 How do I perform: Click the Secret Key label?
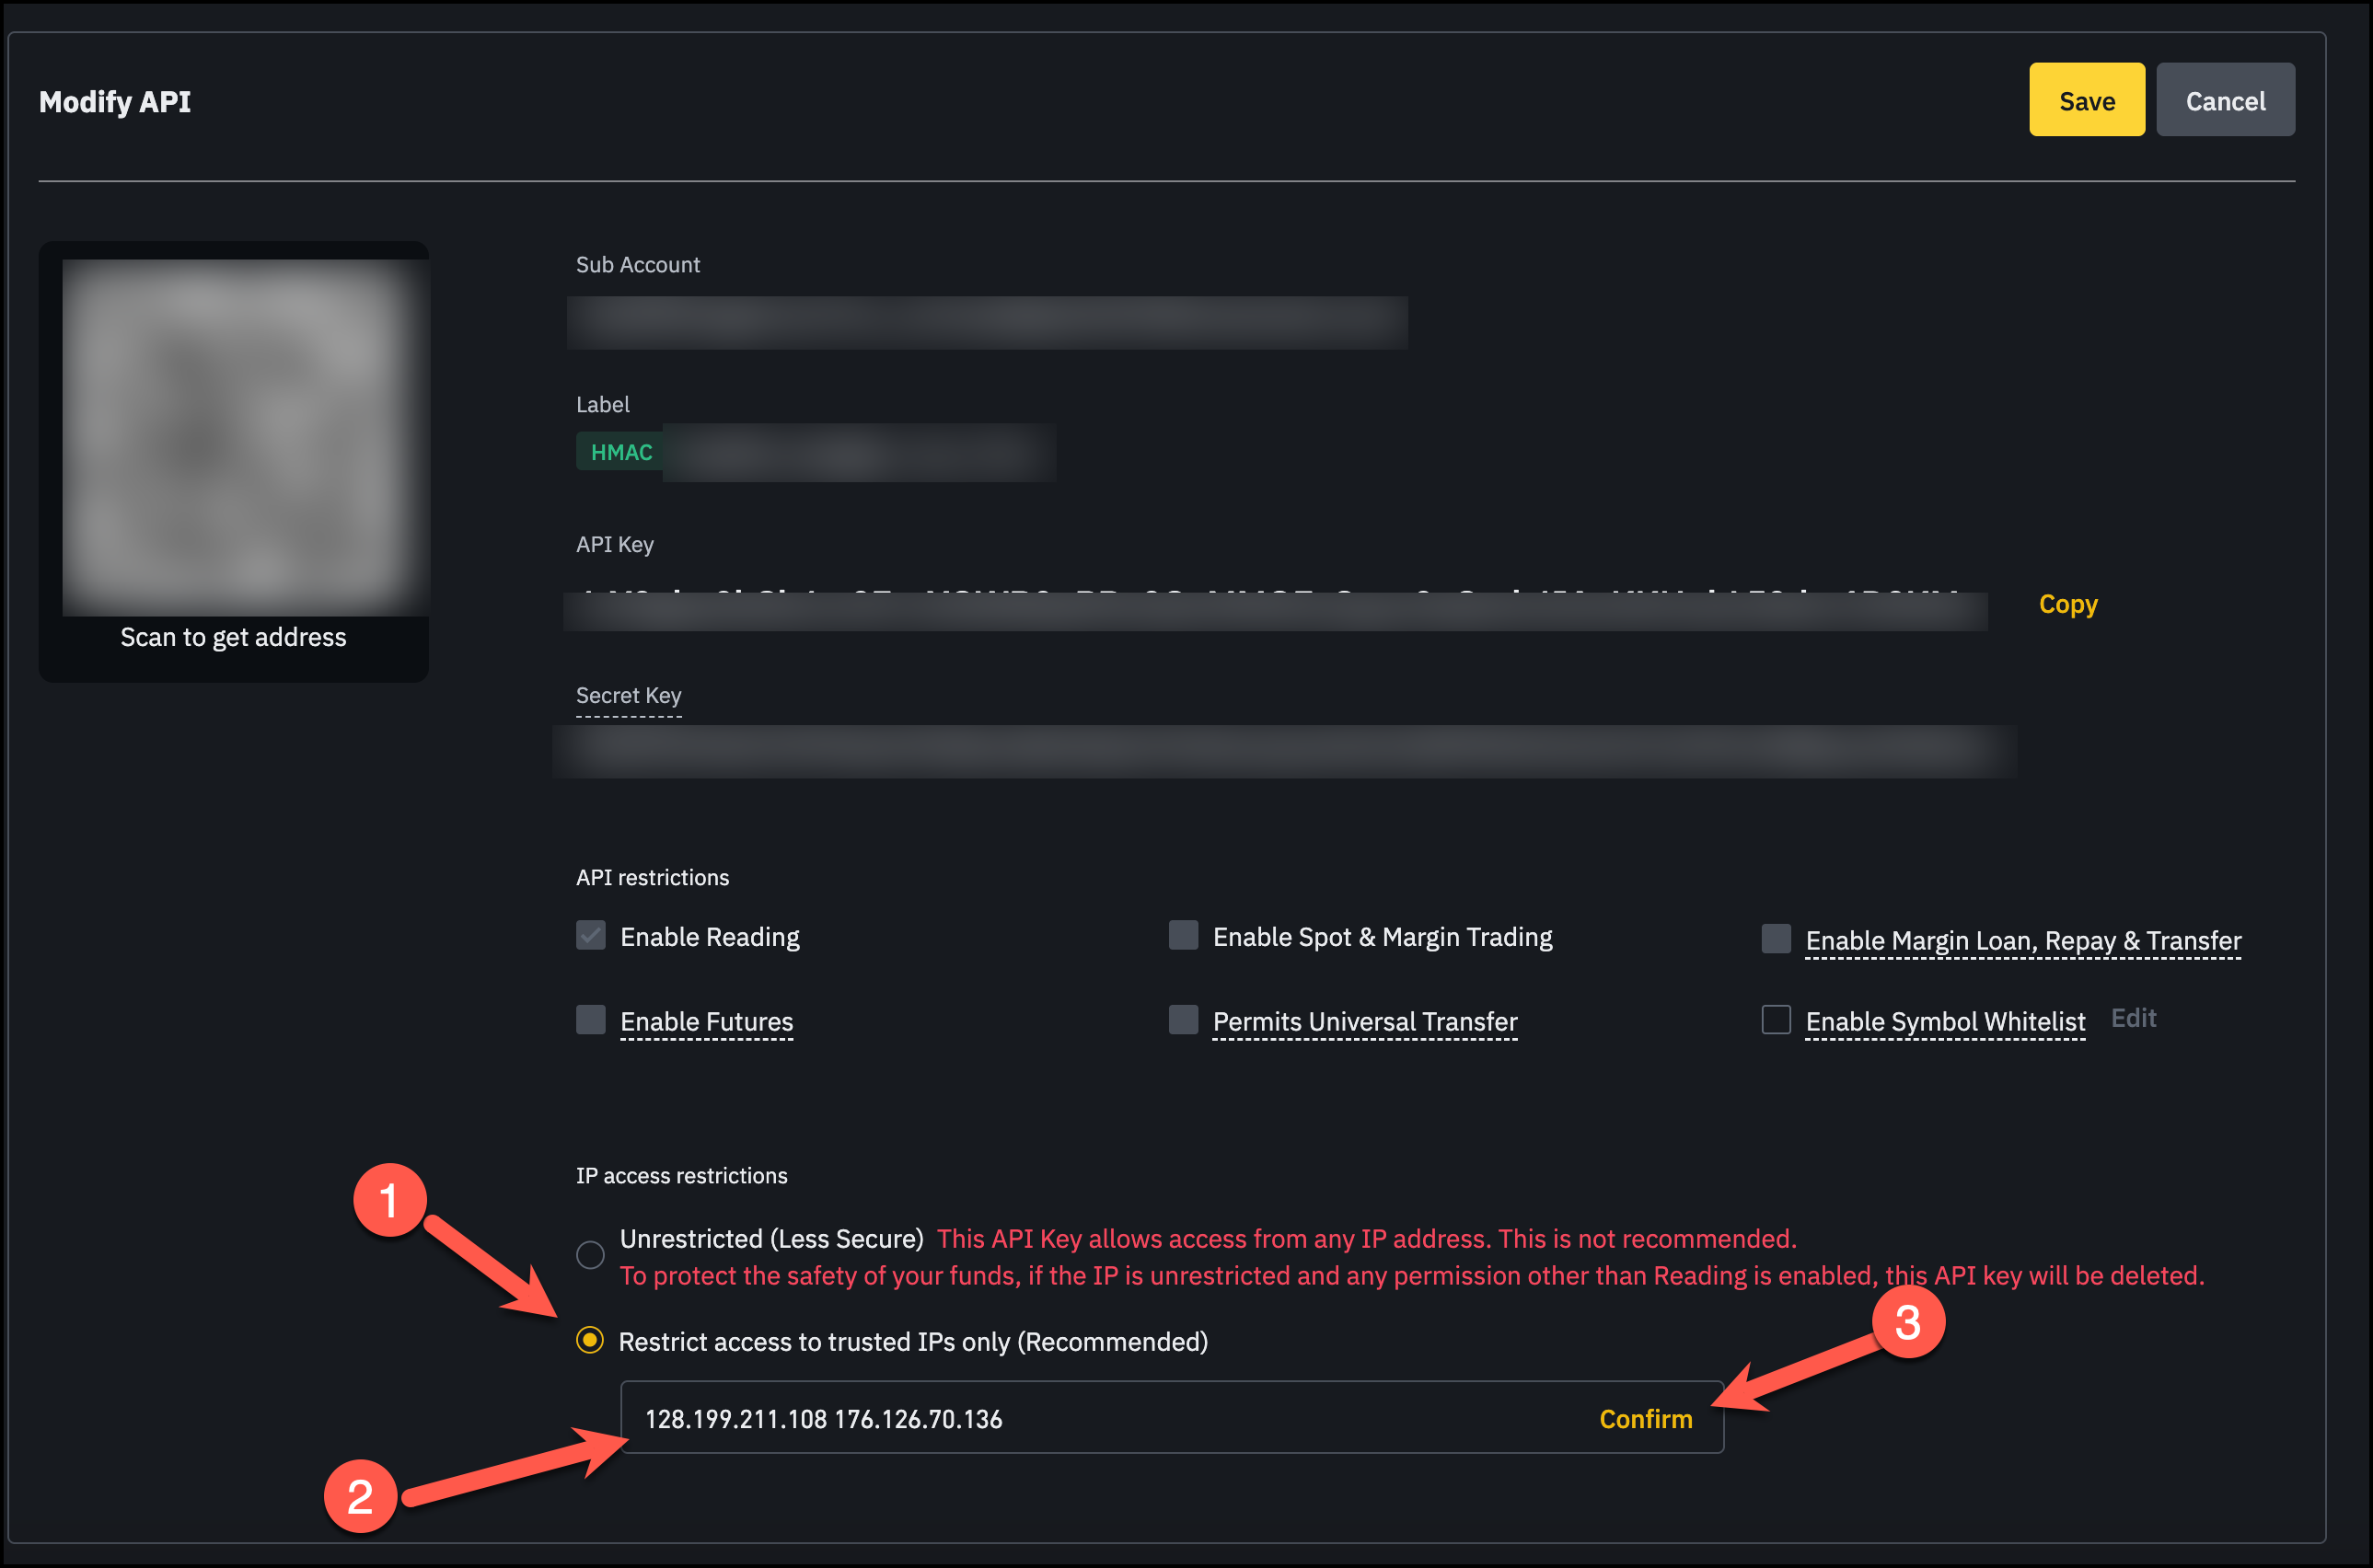point(628,695)
